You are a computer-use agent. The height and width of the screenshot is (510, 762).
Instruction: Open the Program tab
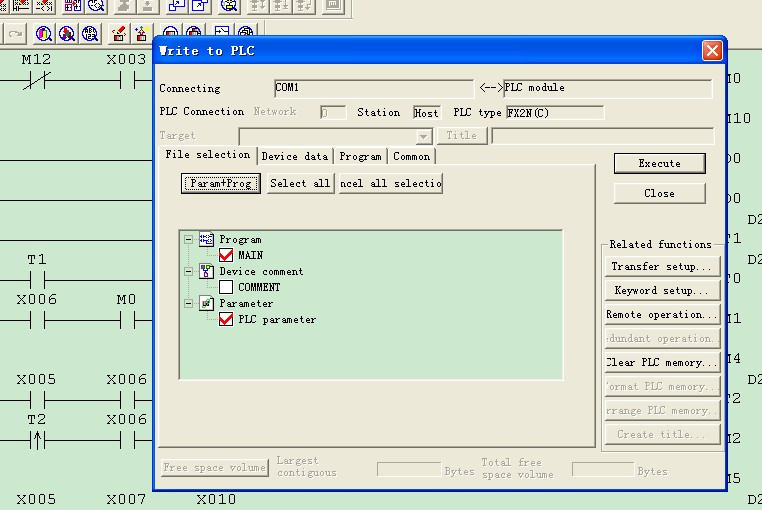click(x=360, y=157)
